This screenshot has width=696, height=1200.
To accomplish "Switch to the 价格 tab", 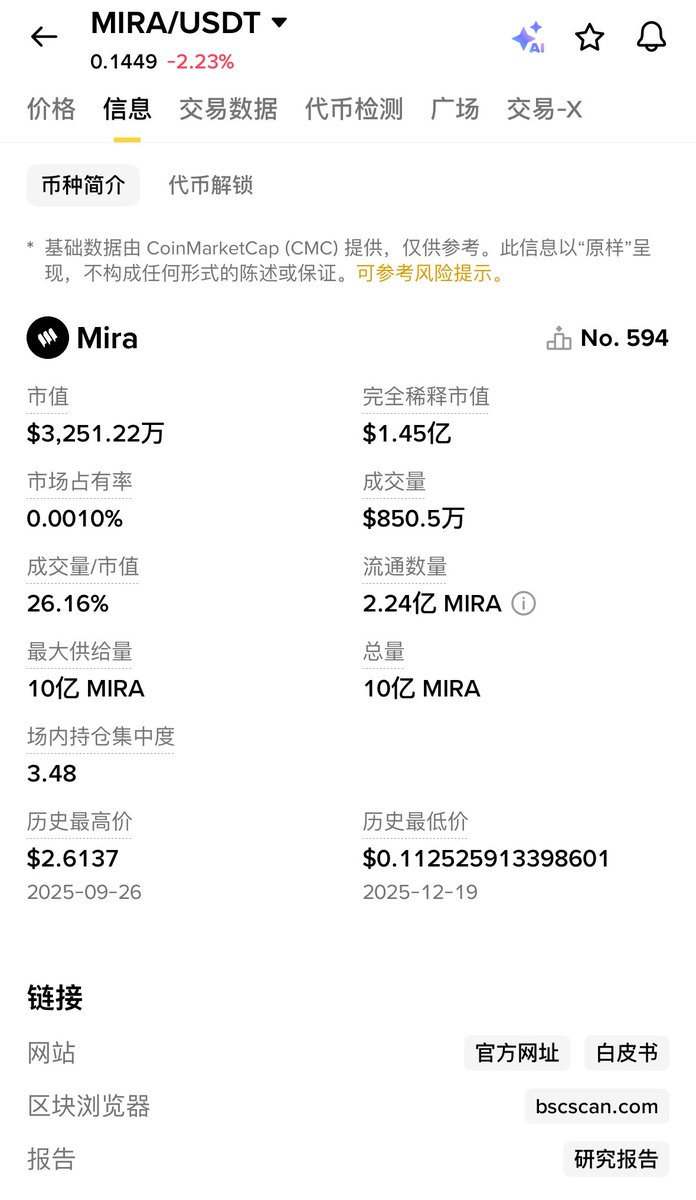I will pos(51,109).
